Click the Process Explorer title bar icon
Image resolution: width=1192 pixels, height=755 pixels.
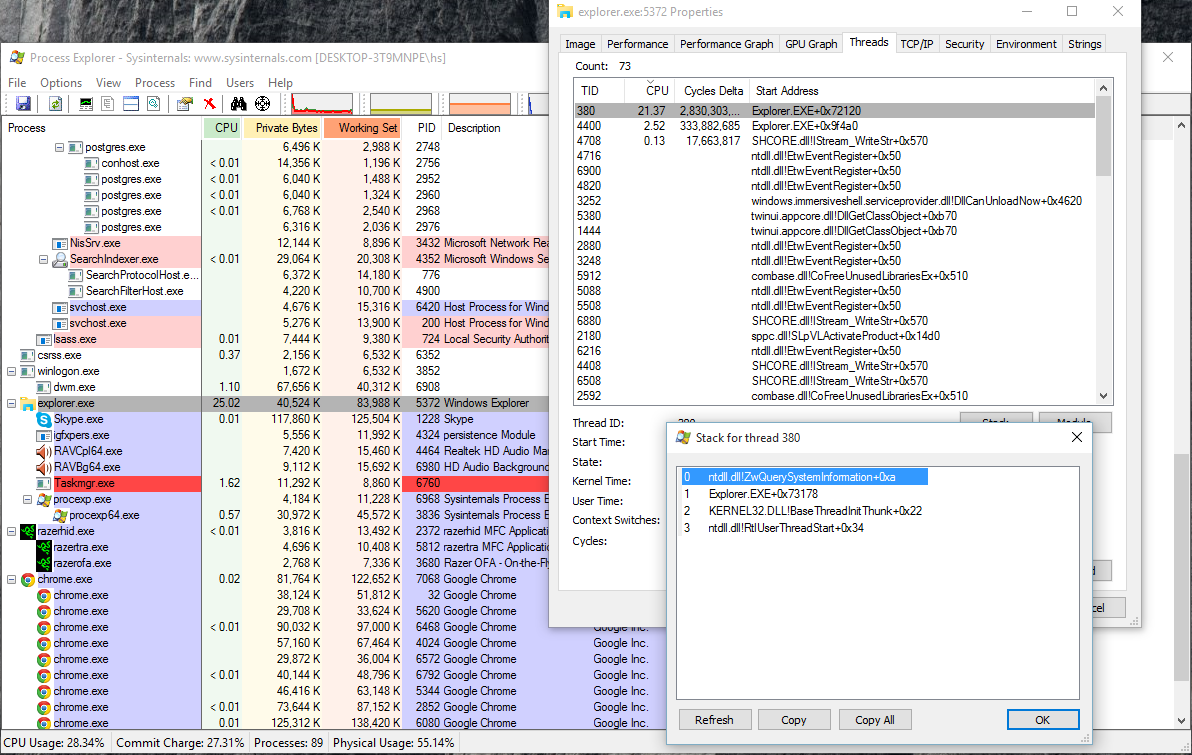(x=17, y=58)
